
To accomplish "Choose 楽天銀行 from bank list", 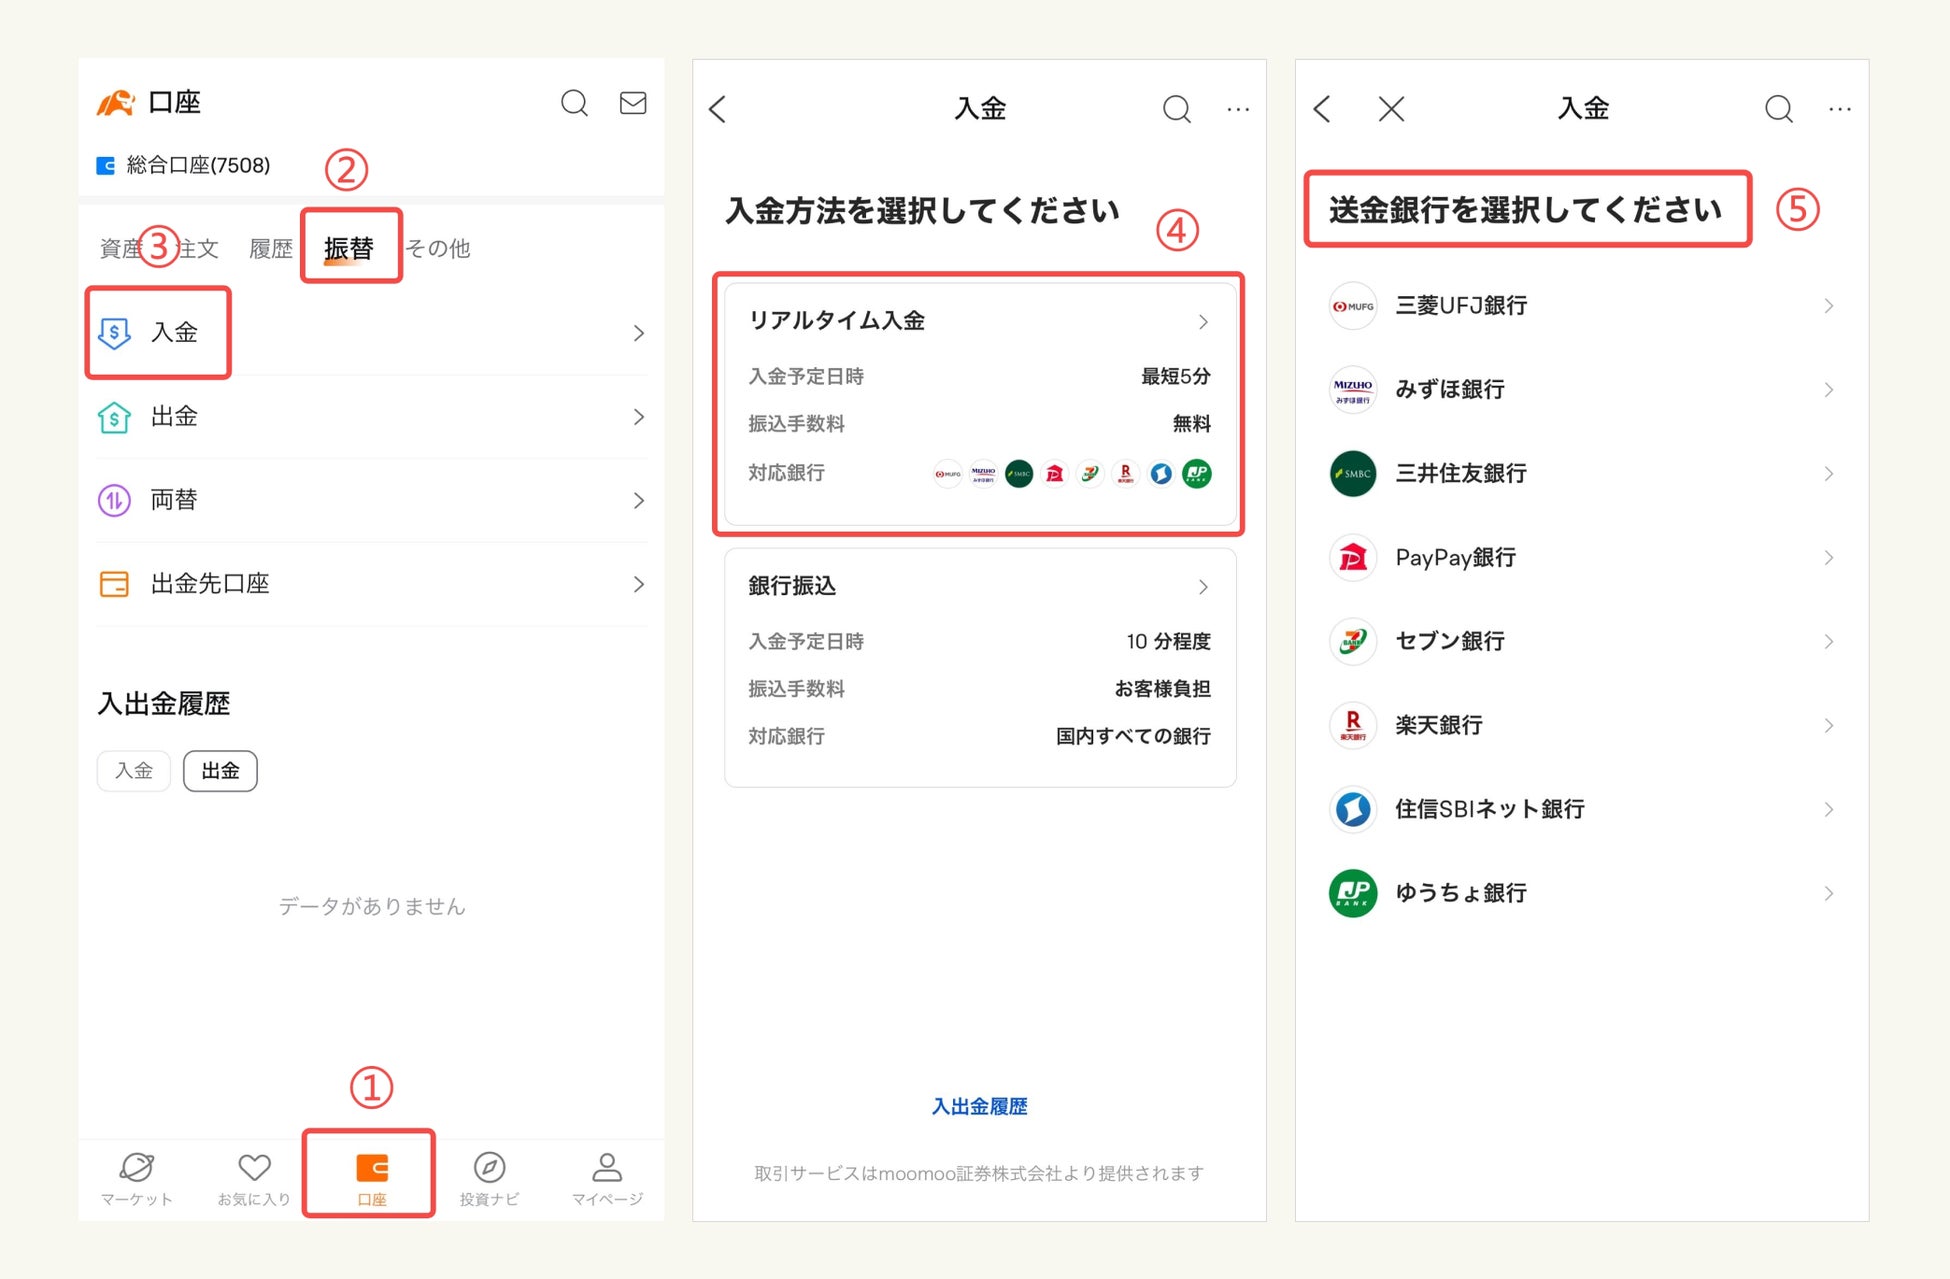I will [1439, 725].
